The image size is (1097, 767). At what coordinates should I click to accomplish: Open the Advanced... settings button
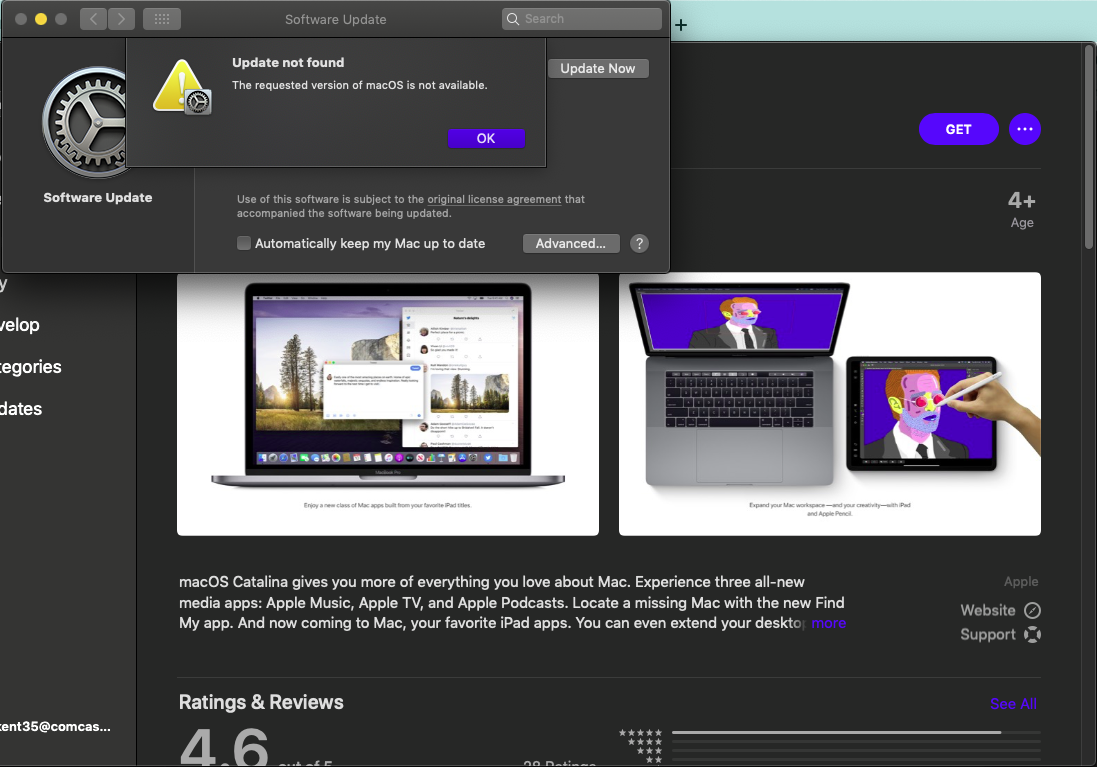pyautogui.click(x=571, y=244)
